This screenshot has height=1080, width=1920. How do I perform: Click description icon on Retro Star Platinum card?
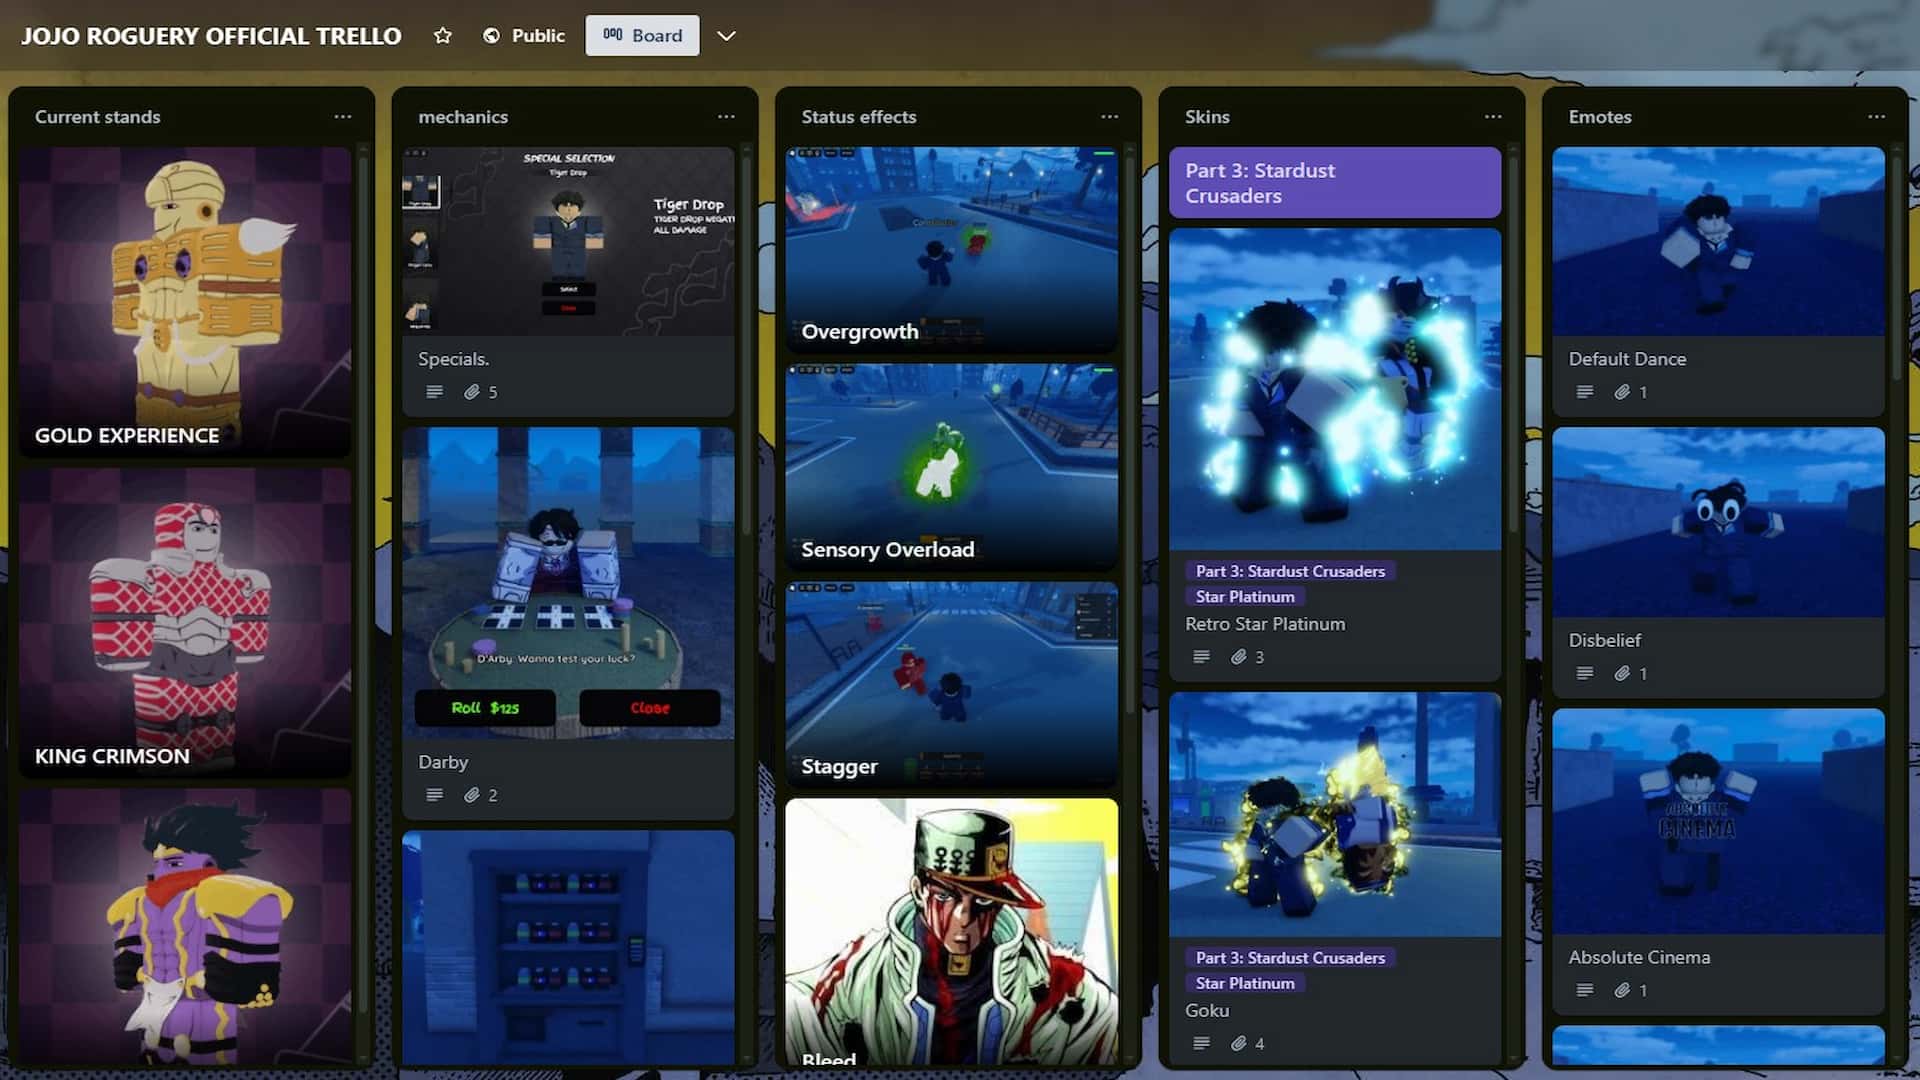pyautogui.click(x=1201, y=657)
